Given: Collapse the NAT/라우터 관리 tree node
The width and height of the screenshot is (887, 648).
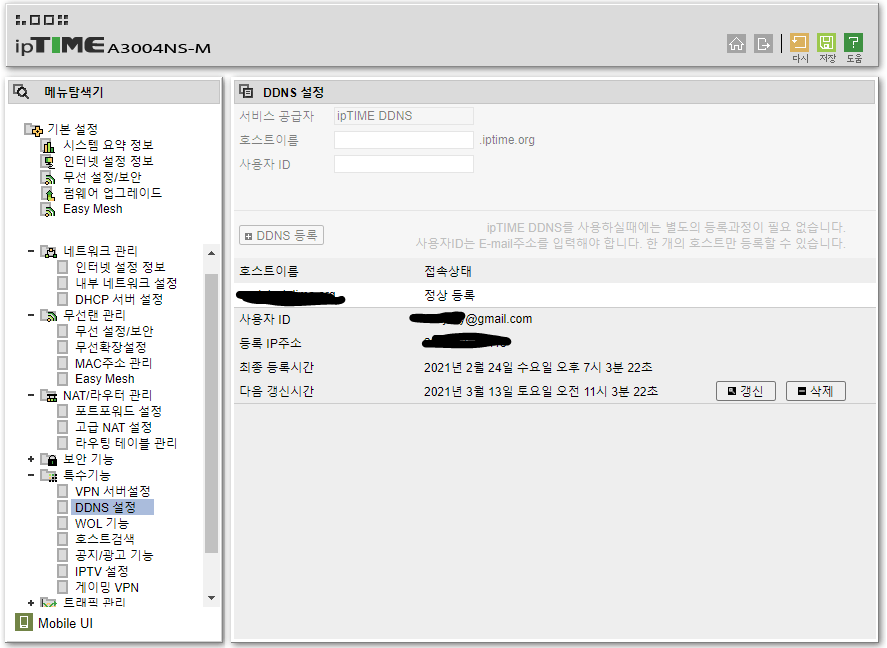Looking at the screenshot, I should click(31, 395).
